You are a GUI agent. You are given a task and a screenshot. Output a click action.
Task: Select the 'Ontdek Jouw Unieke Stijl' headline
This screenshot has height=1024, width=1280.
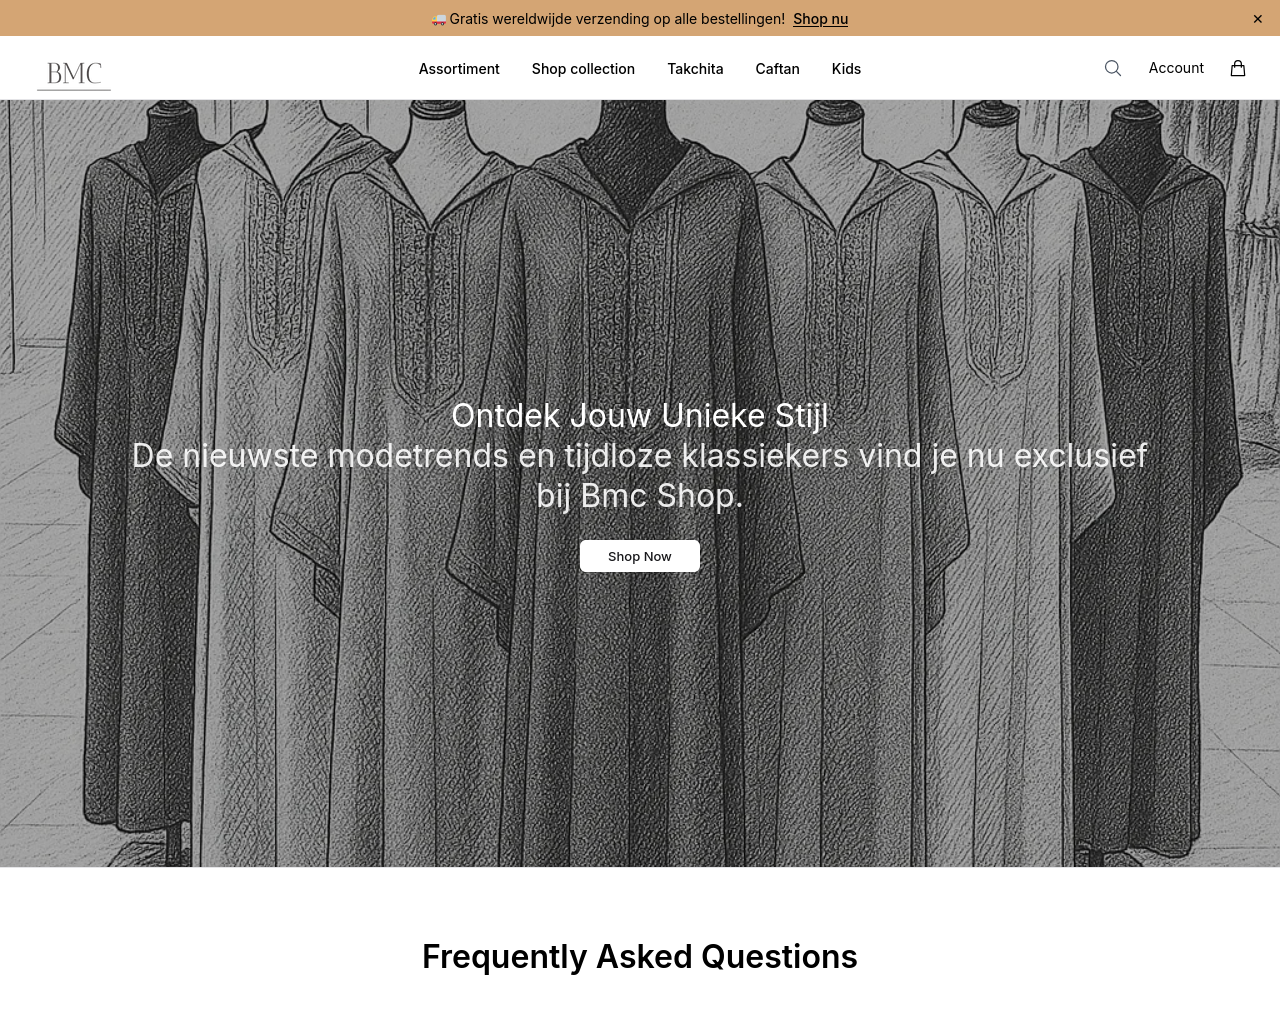pos(640,416)
